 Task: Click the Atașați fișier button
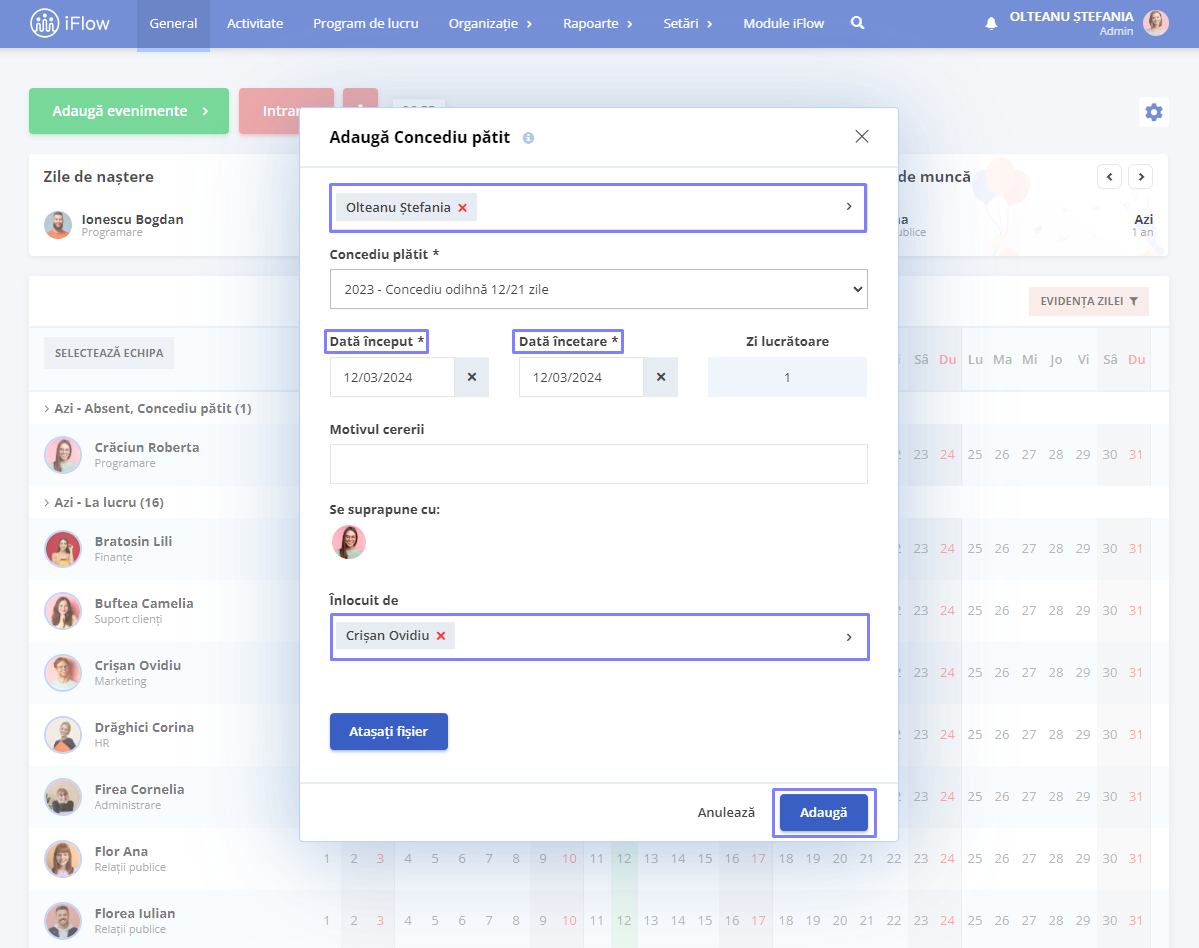[x=388, y=732]
